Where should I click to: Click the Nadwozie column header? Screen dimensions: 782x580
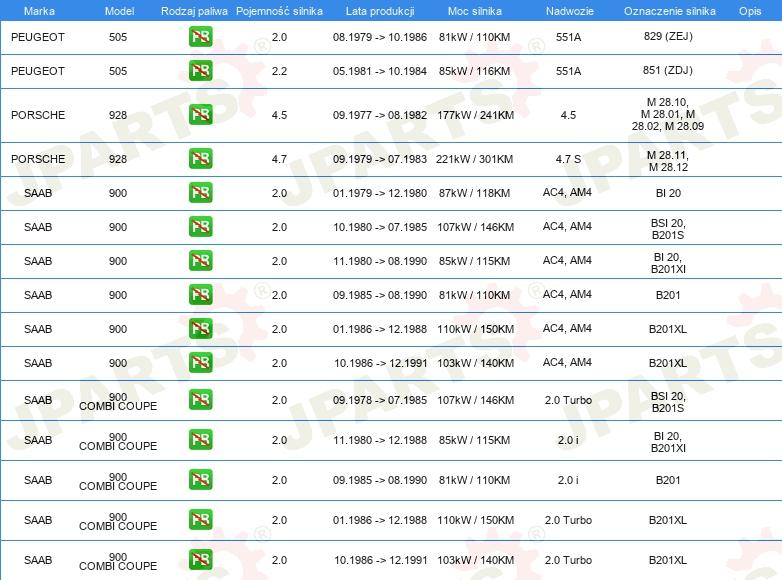click(570, 11)
